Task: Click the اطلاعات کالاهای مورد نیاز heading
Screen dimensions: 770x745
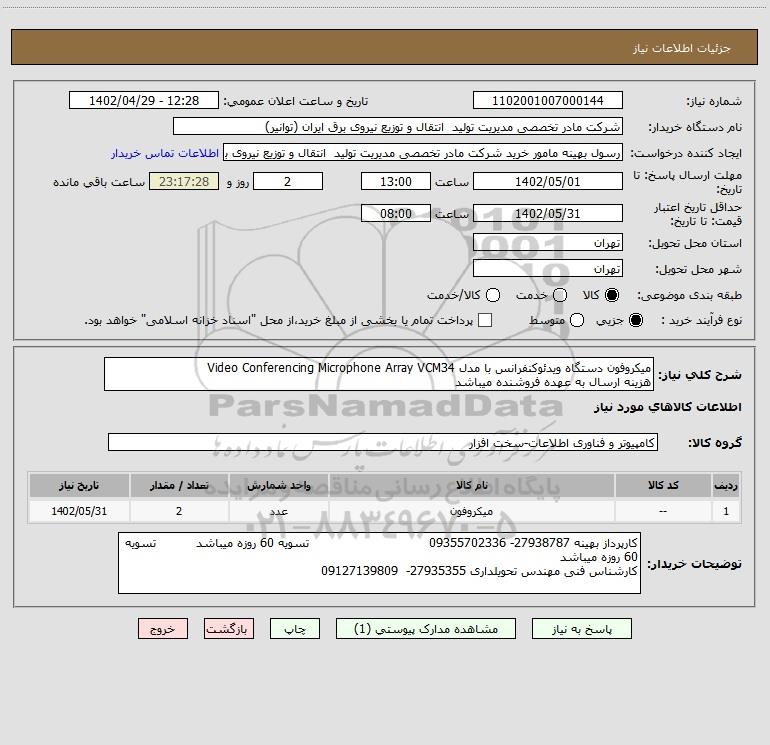Action: click(668, 407)
